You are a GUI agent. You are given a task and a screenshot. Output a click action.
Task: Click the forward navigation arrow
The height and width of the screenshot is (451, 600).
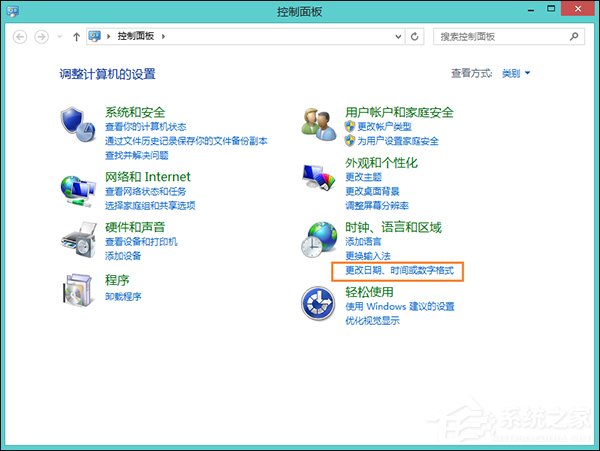coord(41,37)
